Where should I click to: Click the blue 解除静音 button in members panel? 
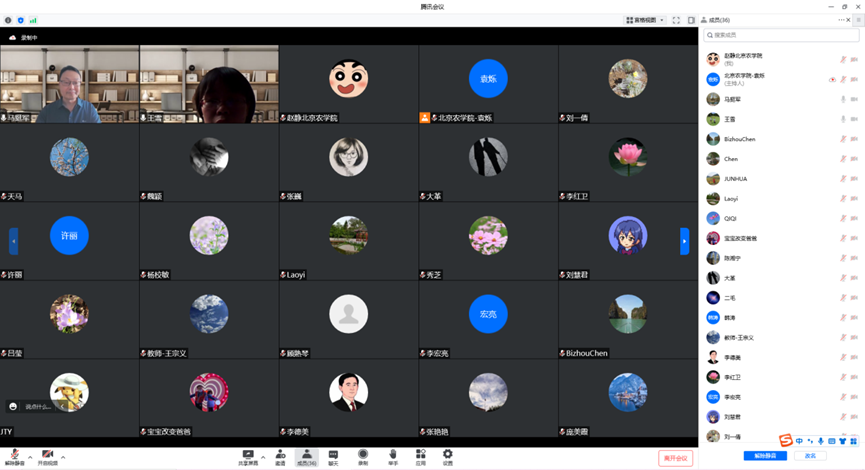coord(765,456)
